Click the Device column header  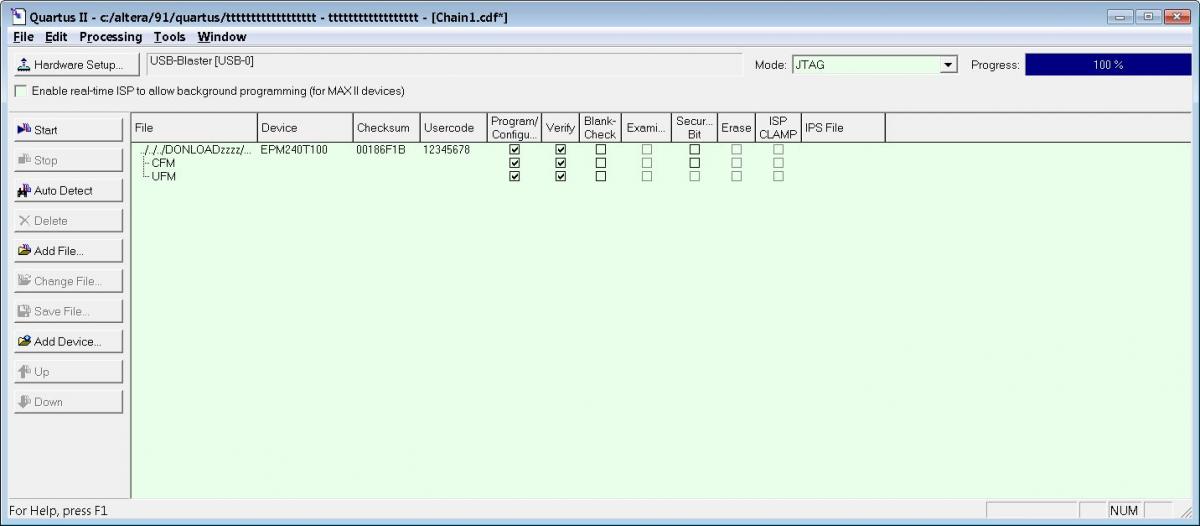coord(305,128)
